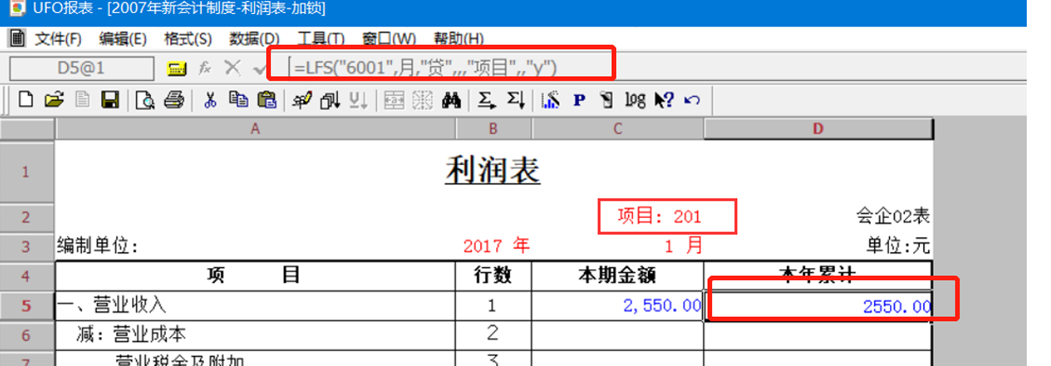Cut selection with the scissors icon
Image resolution: width=1051 pixels, height=366 pixels.
pyautogui.click(x=210, y=101)
